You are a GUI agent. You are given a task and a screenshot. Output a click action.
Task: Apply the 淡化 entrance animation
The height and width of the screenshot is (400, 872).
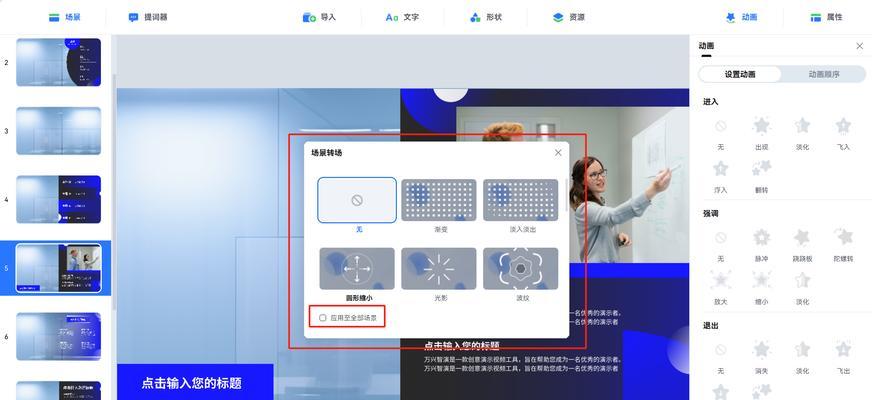(x=802, y=134)
